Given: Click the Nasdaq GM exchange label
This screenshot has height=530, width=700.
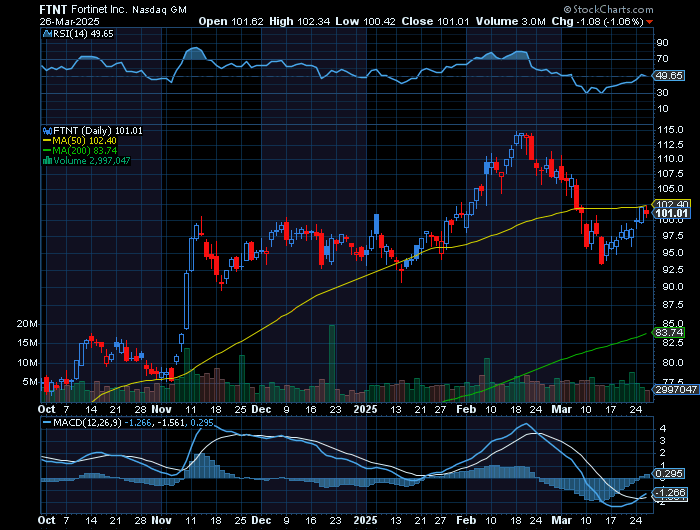Looking at the screenshot, I should coord(159,10).
